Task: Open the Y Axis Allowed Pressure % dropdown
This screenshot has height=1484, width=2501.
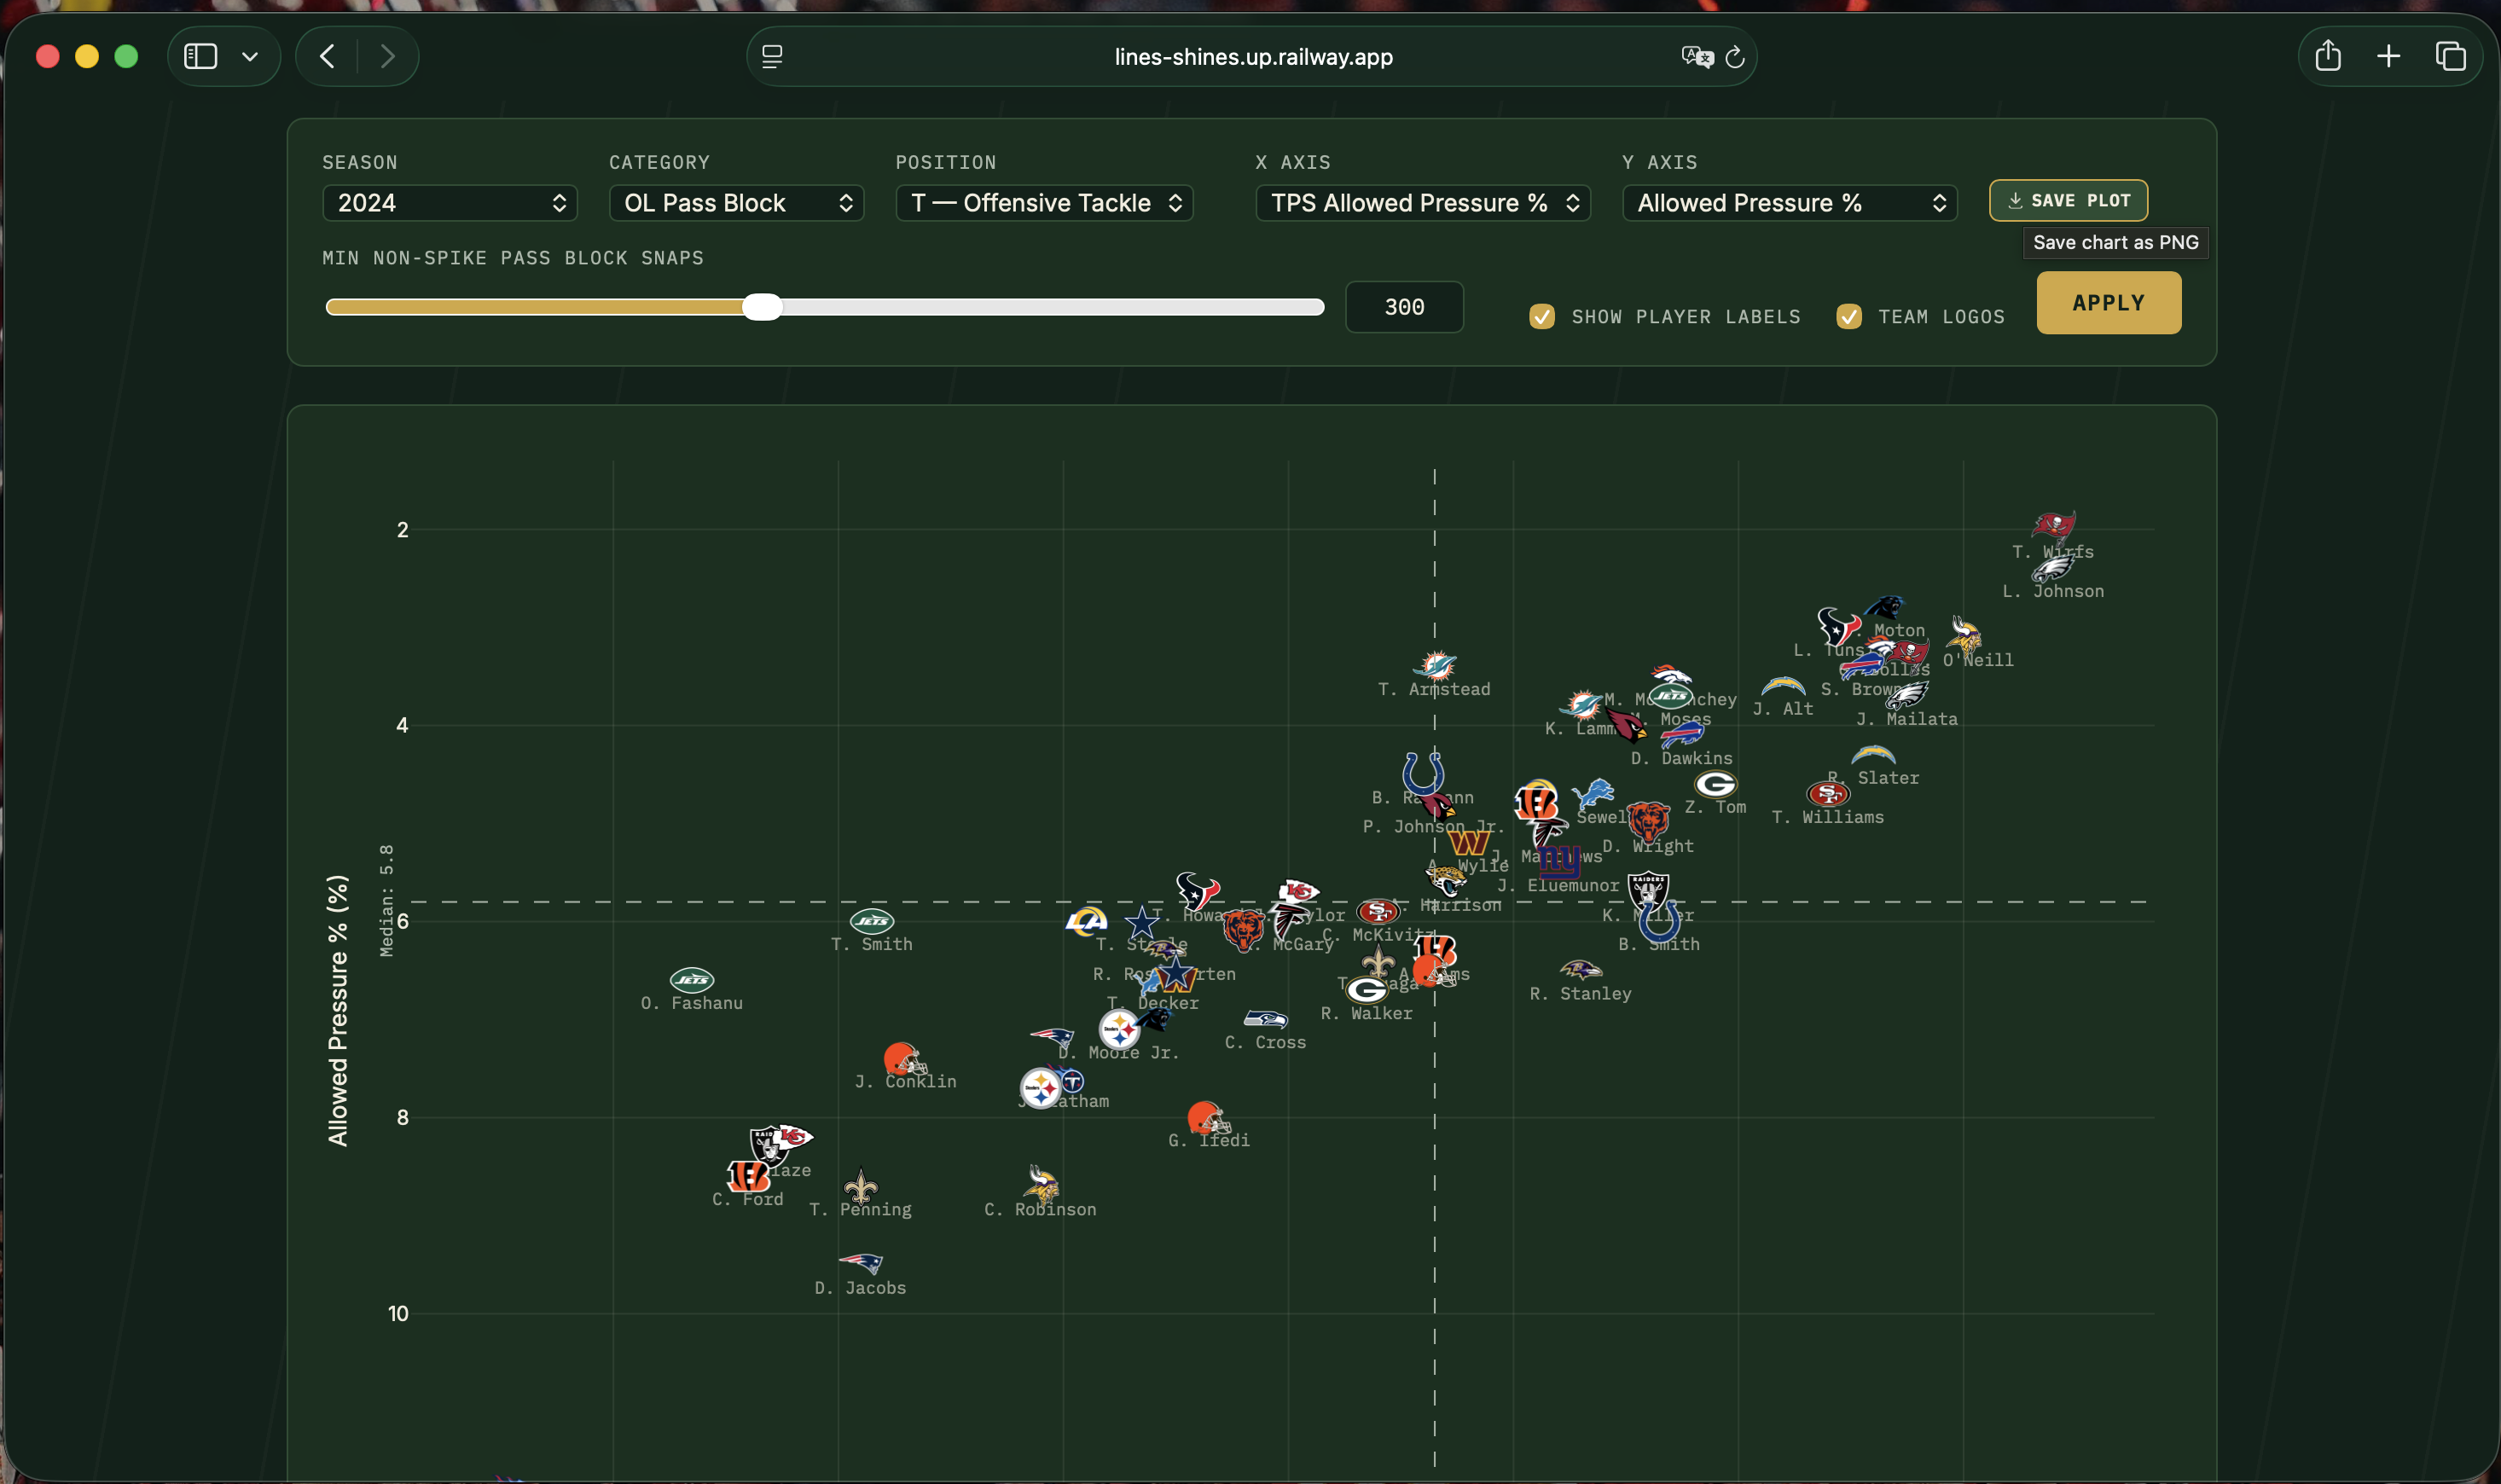Action: pos(1789,203)
